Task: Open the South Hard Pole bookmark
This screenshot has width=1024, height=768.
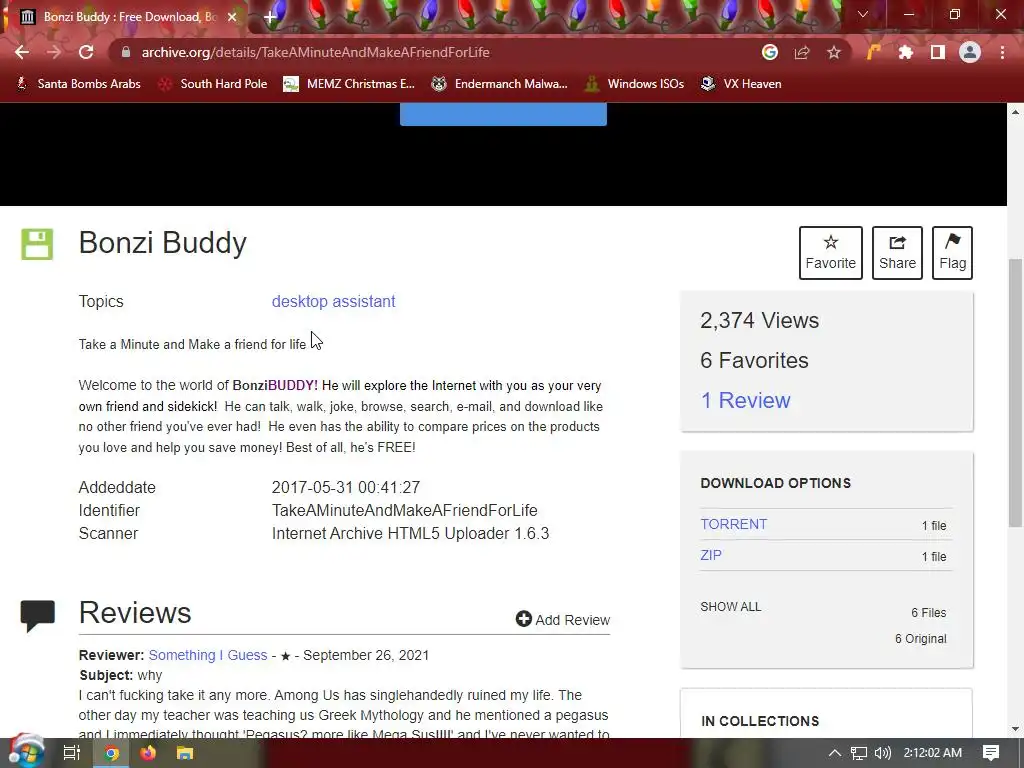Action: coord(213,84)
